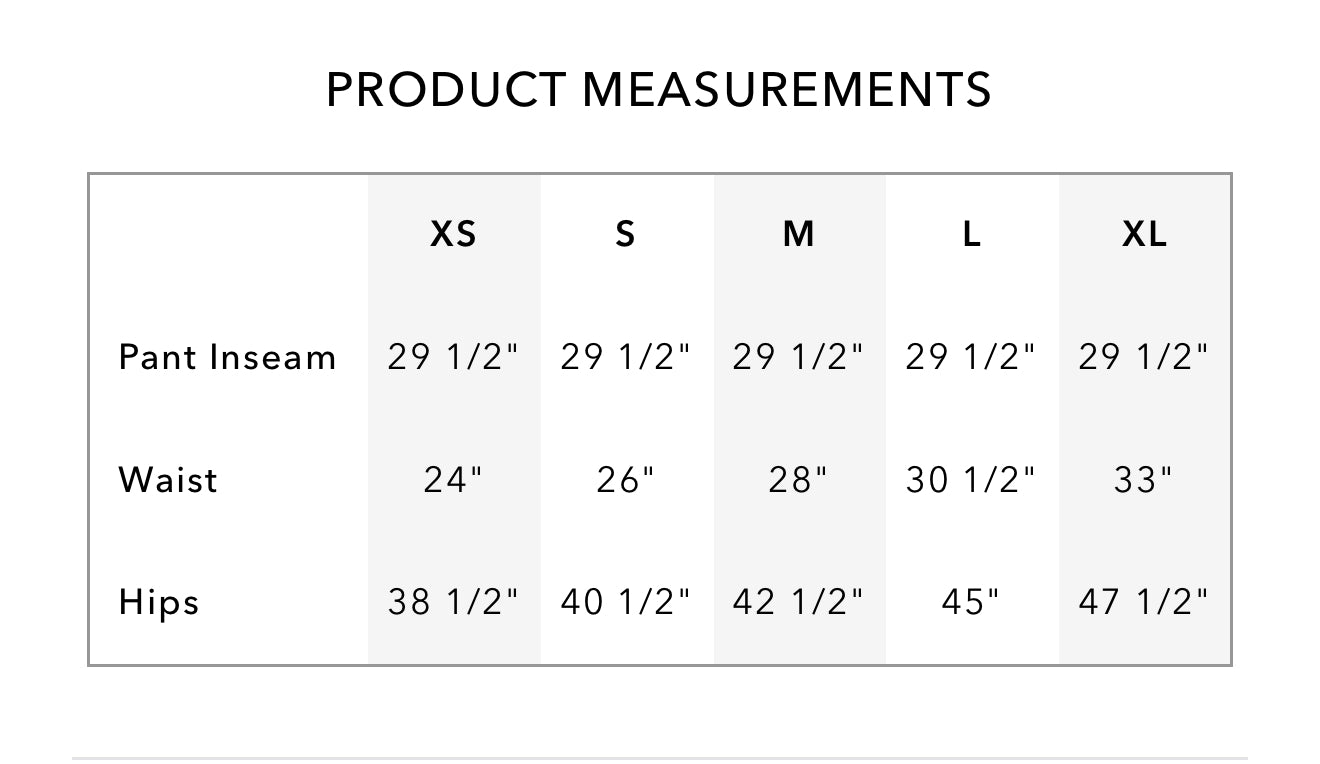Image resolution: width=1320 pixels, height=764 pixels.
Task: Pick the XL size column header
Action: click(x=1144, y=234)
